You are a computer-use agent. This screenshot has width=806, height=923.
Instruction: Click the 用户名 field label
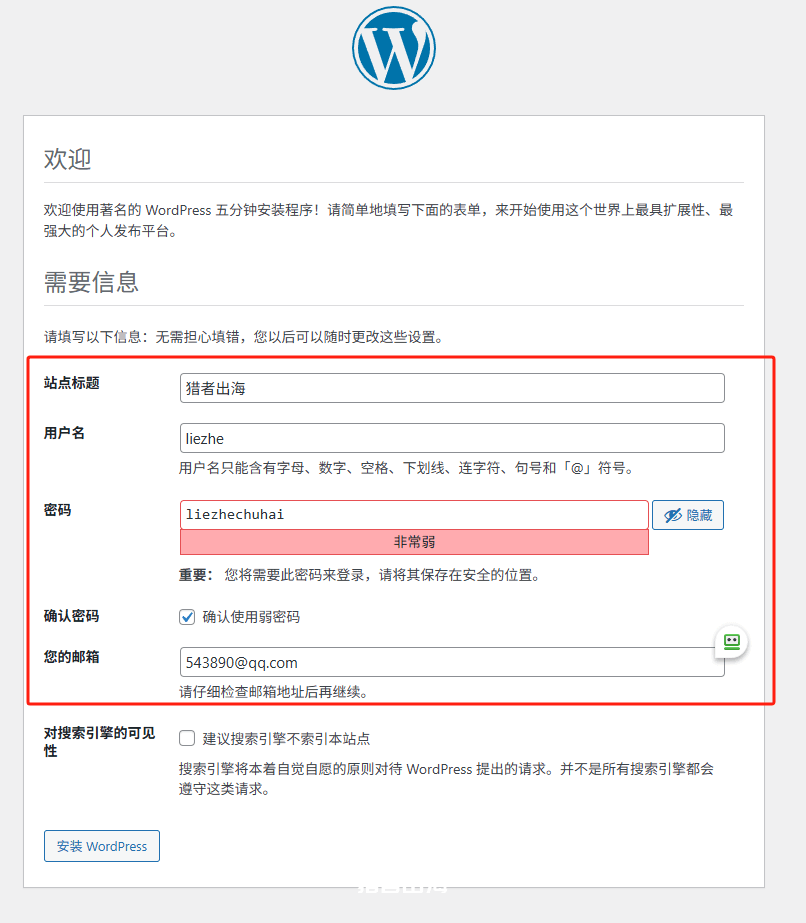tap(65, 433)
